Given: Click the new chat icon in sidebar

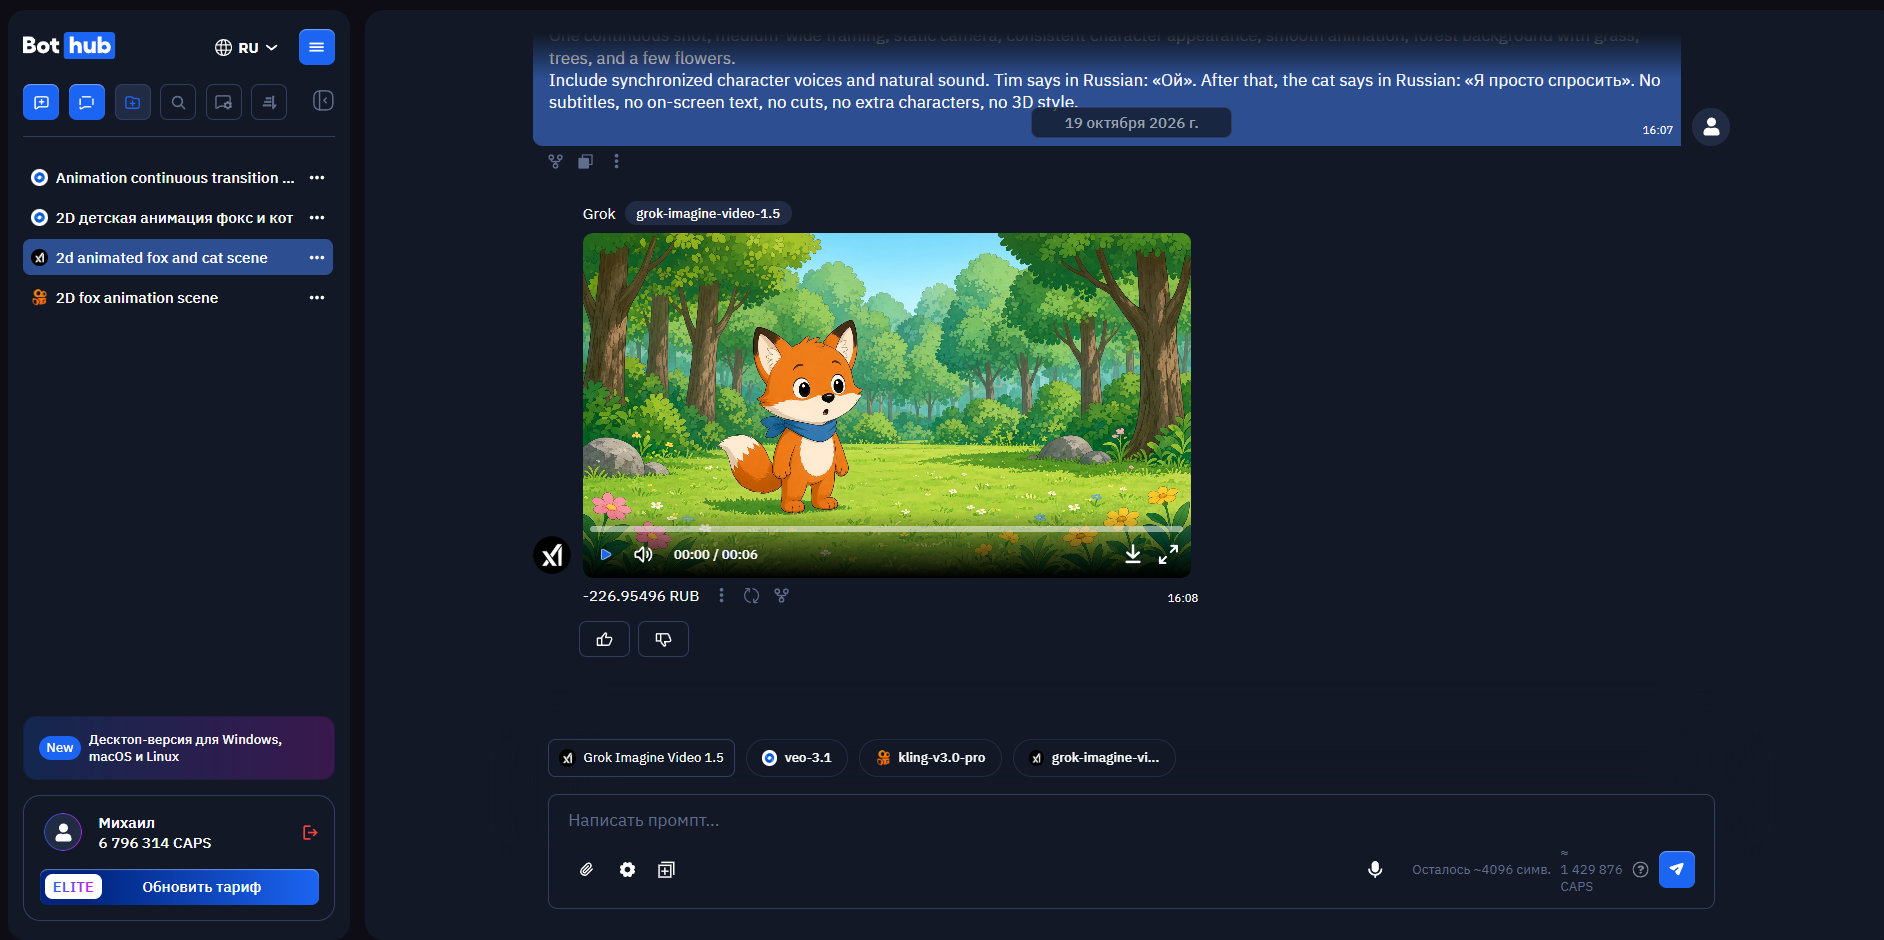Looking at the screenshot, I should click(41, 102).
